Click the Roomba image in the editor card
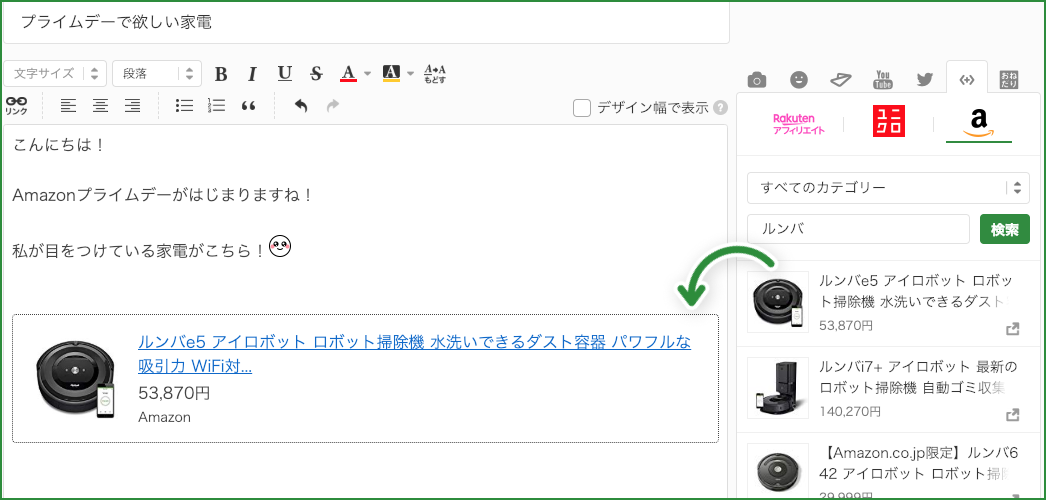 [75, 379]
